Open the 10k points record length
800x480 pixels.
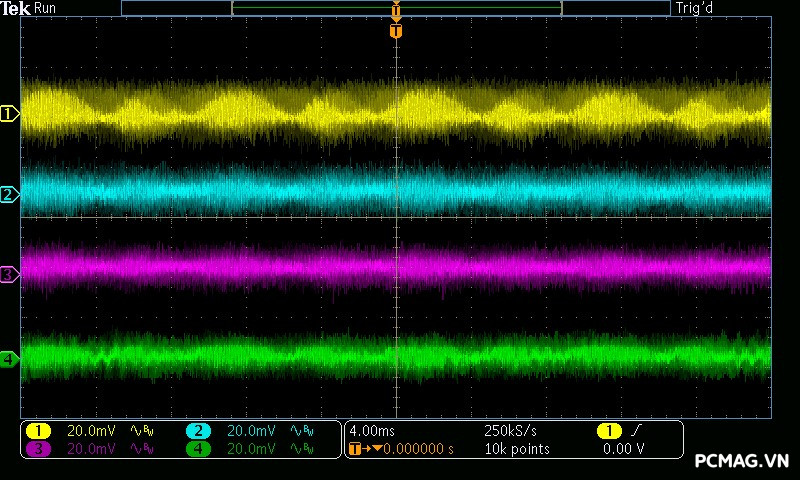516,449
